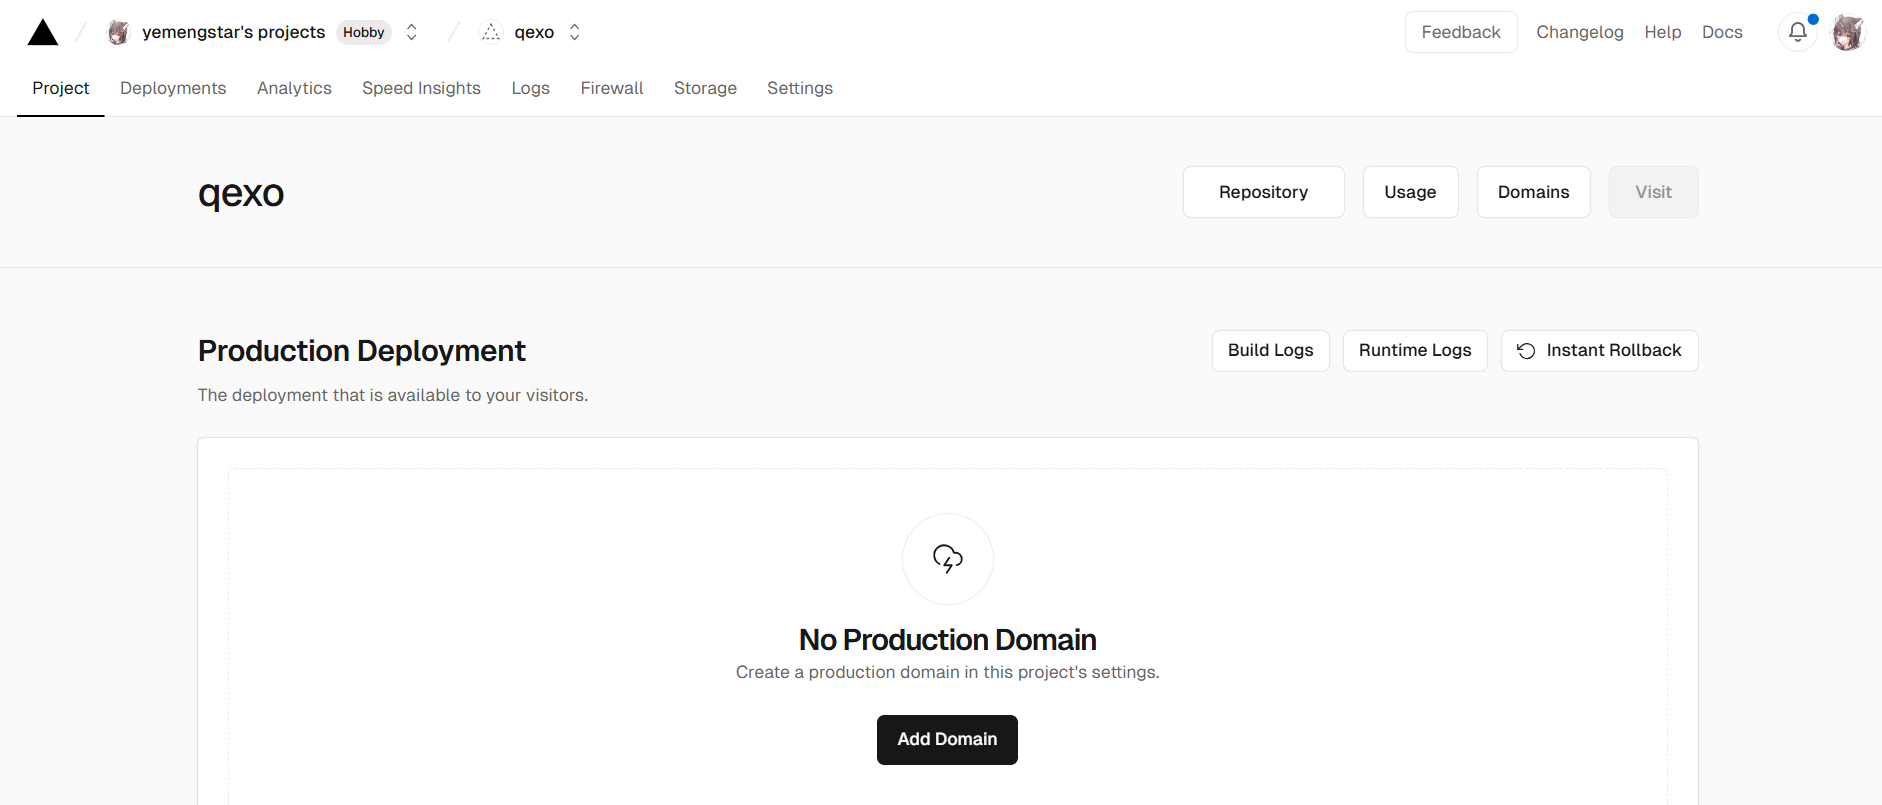Click the Vercel triangle logo

click(42, 32)
